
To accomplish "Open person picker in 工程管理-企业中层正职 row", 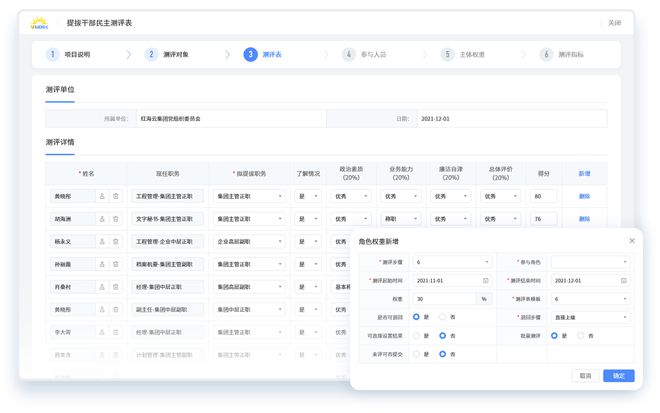I will (x=102, y=242).
